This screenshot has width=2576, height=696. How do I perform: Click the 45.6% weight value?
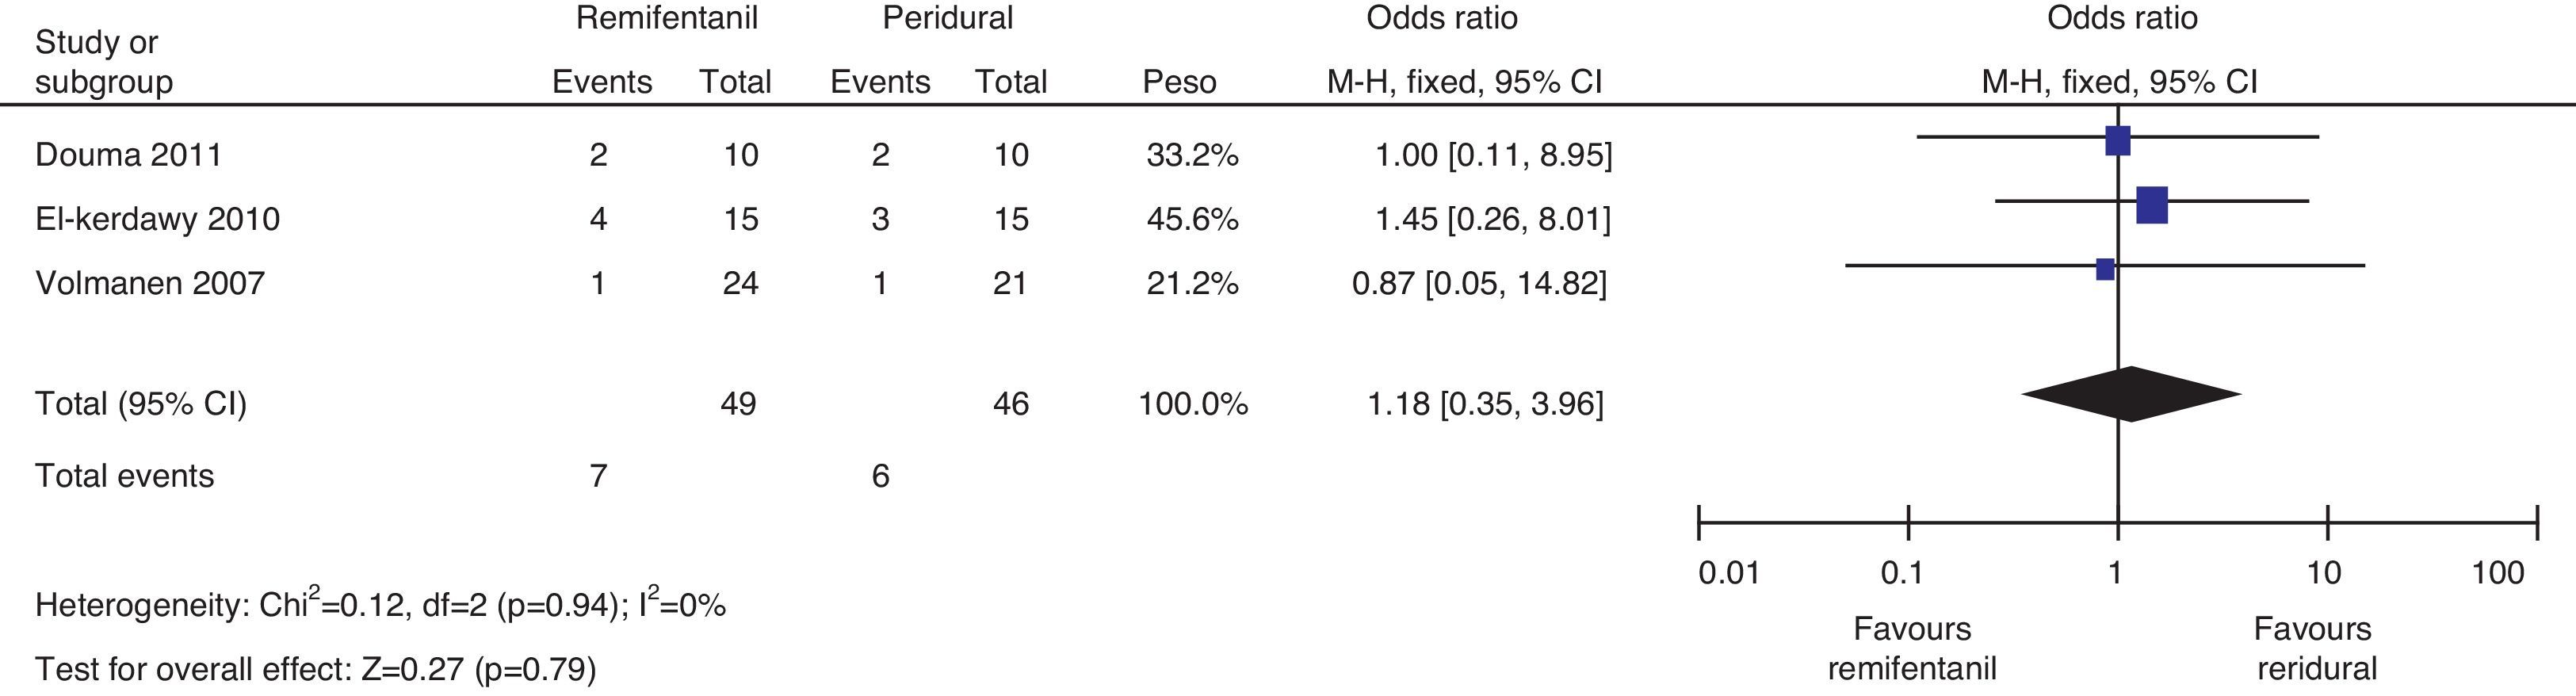click(1192, 219)
